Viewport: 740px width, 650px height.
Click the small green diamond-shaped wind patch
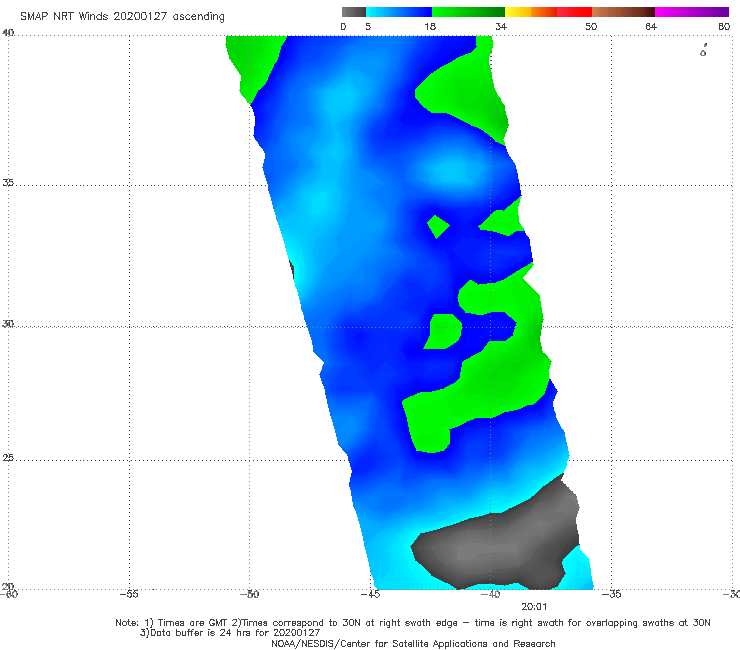[438, 227]
